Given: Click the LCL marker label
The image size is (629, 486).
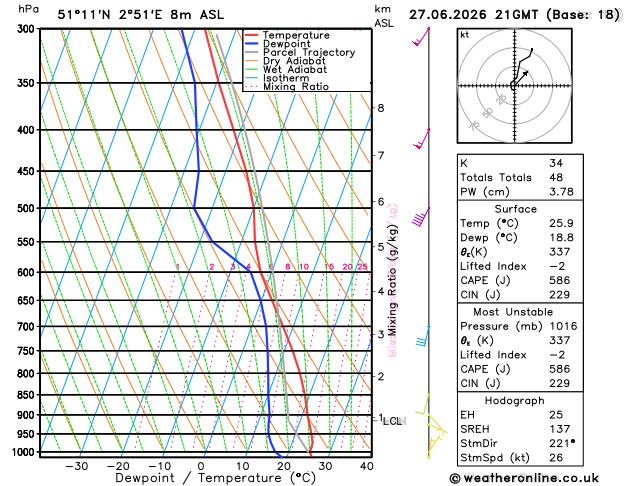Looking at the screenshot, I should [x=394, y=421].
